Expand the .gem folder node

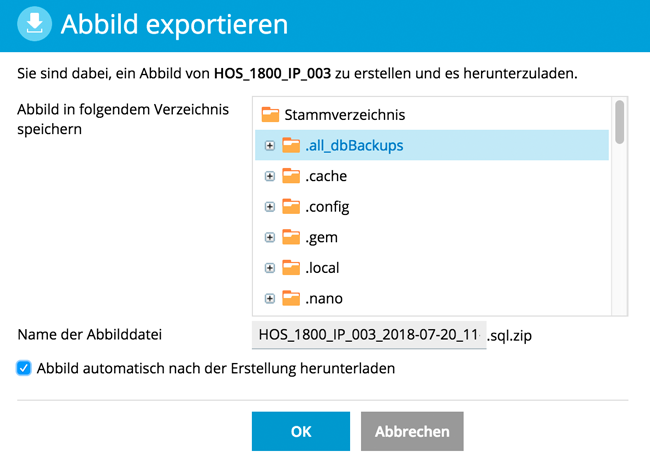pyautogui.click(x=269, y=238)
